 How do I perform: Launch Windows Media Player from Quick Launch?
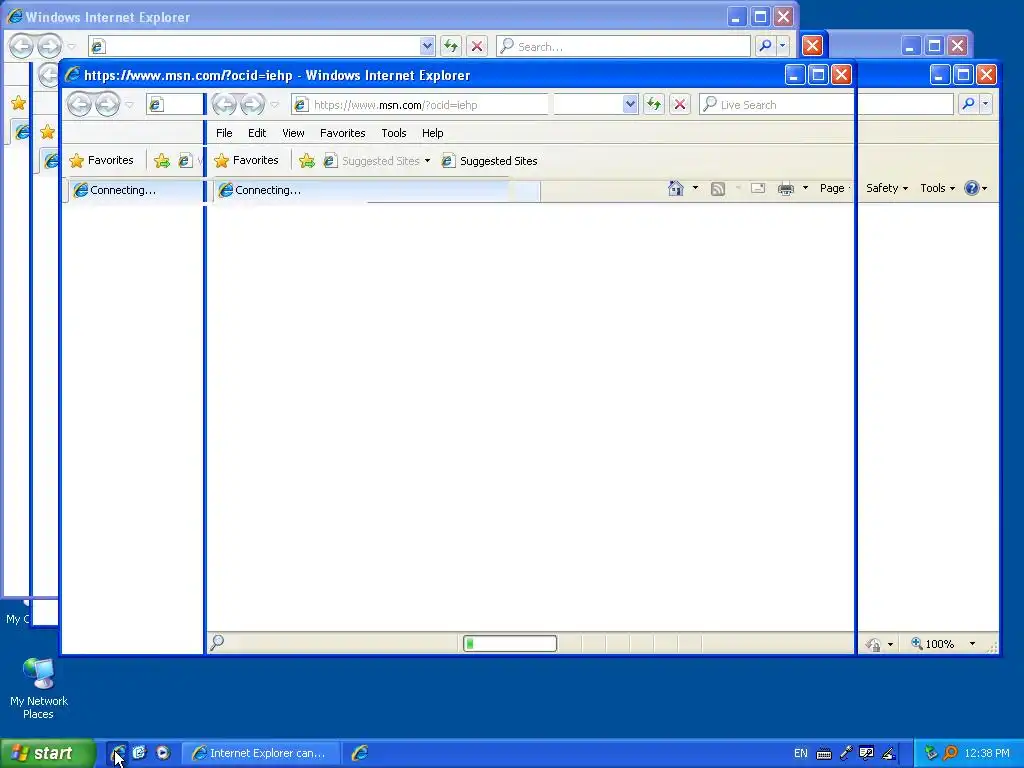click(163, 753)
